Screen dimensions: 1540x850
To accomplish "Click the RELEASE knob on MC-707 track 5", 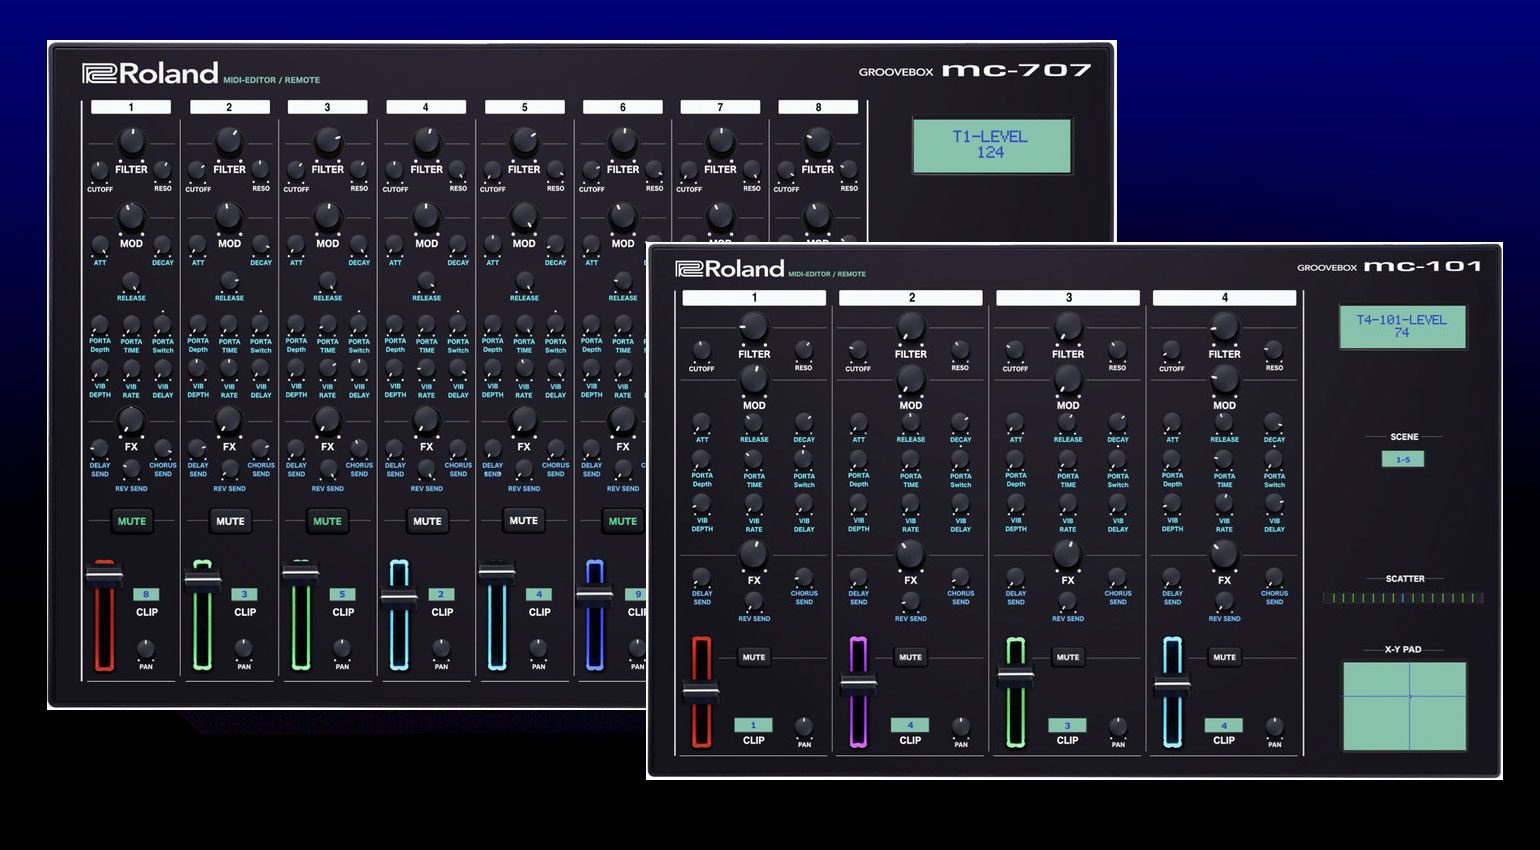I will [x=524, y=281].
